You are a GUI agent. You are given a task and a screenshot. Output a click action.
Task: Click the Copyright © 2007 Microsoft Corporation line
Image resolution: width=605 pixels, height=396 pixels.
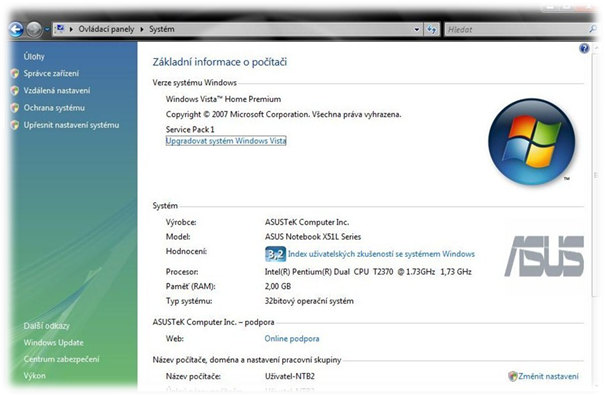284,115
